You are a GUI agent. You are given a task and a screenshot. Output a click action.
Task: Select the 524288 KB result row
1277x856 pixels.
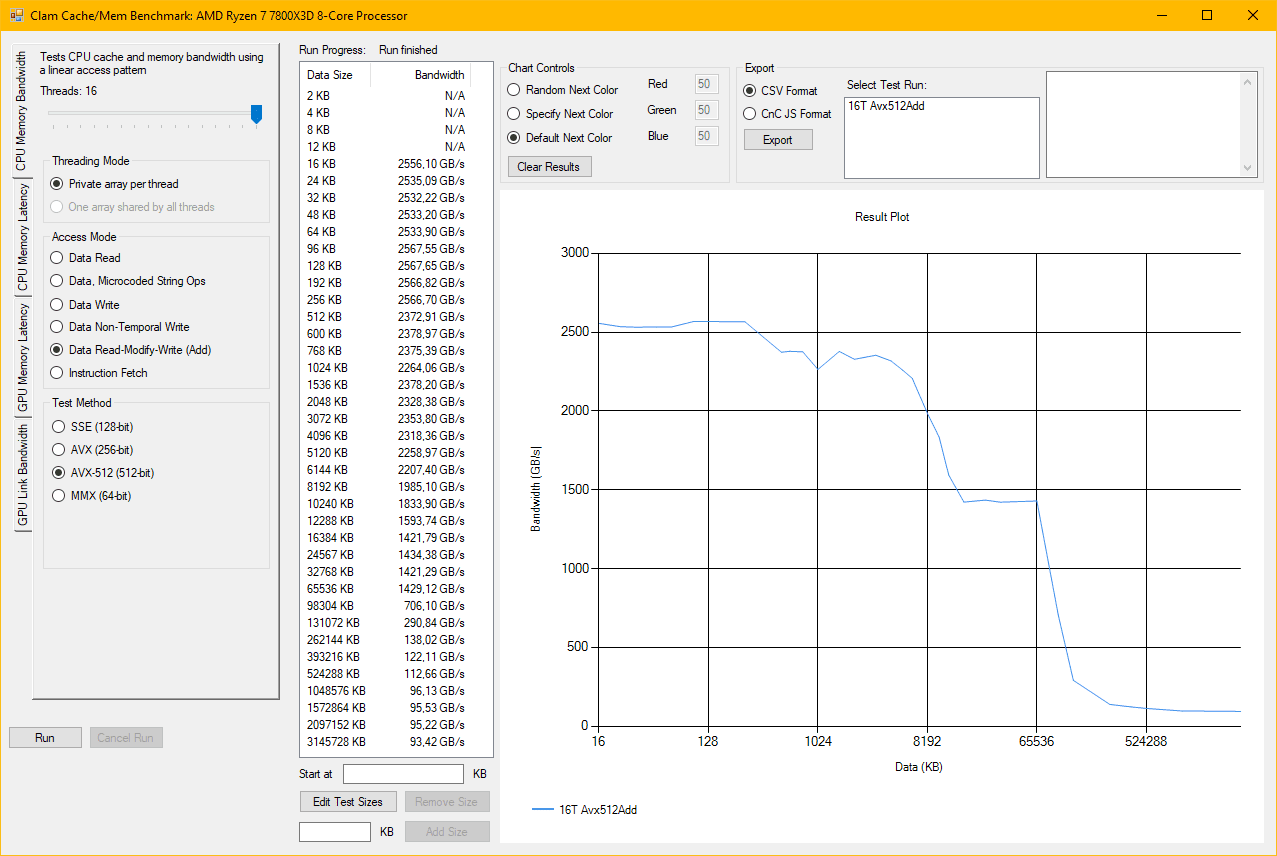pyautogui.click(x=386, y=673)
